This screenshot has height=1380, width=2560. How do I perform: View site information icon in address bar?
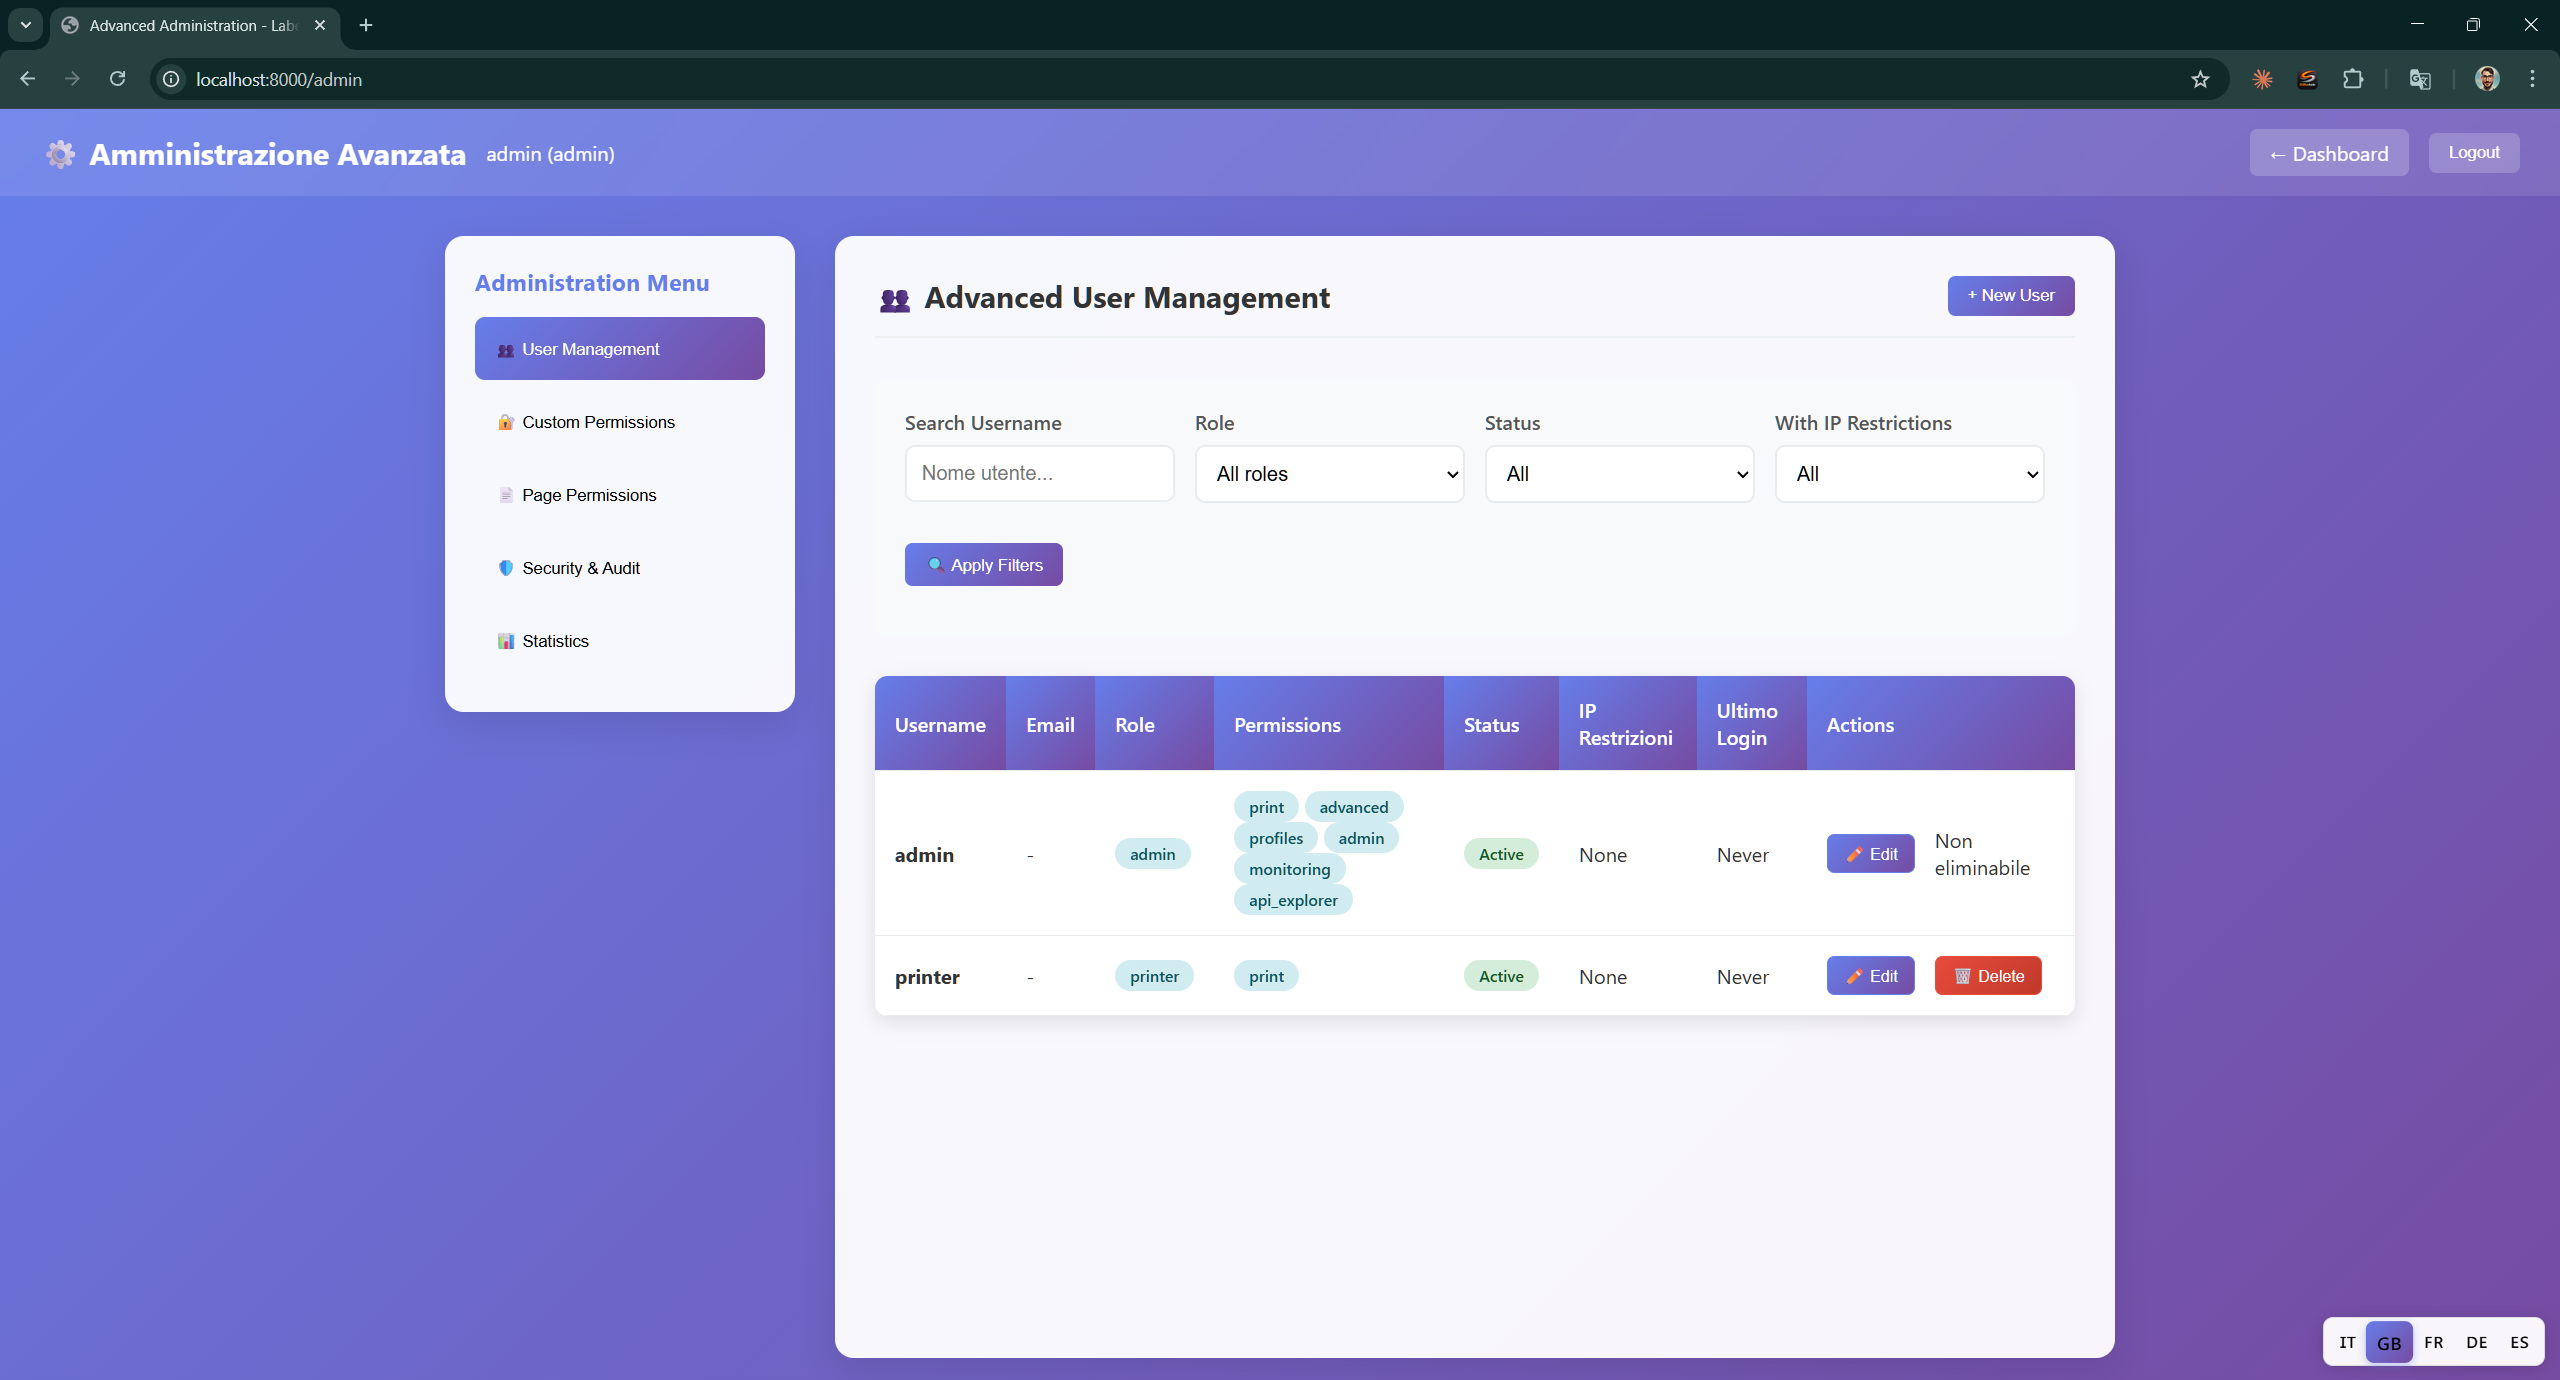172,79
